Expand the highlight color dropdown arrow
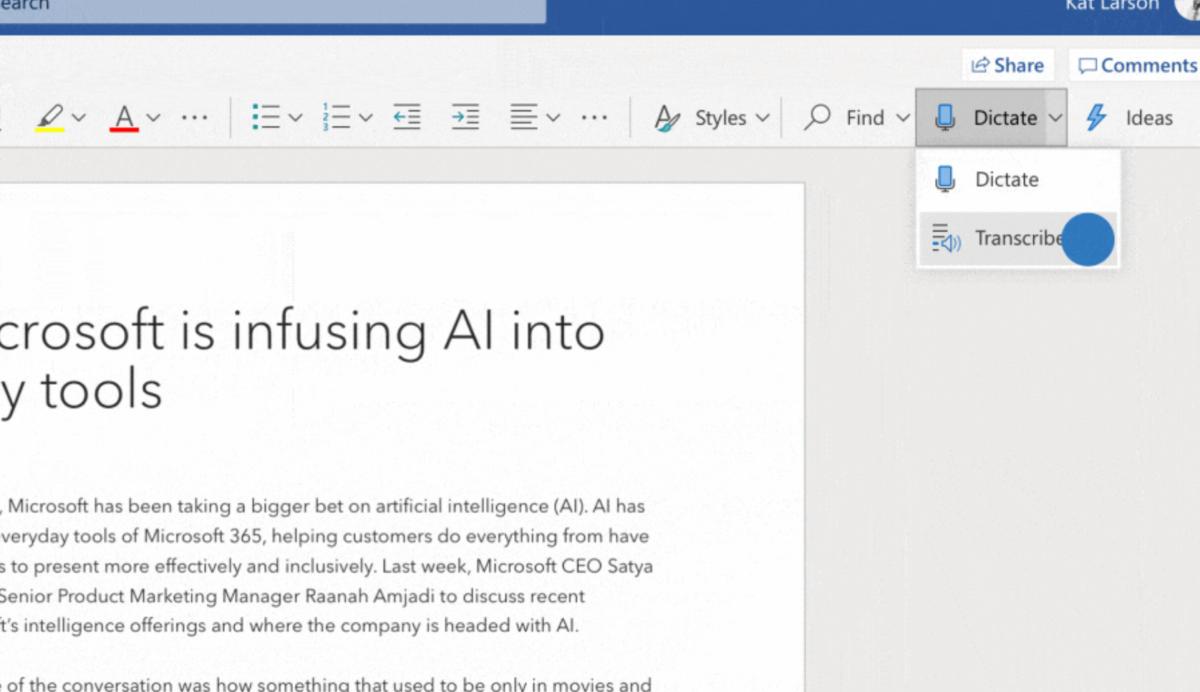This screenshot has width=1200, height=692. click(x=79, y=118)
